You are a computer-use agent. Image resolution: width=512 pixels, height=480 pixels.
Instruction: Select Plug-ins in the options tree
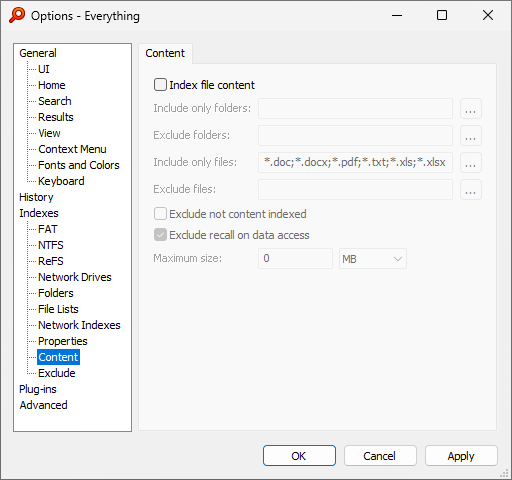pyautogui.click(x=38, y=389)
